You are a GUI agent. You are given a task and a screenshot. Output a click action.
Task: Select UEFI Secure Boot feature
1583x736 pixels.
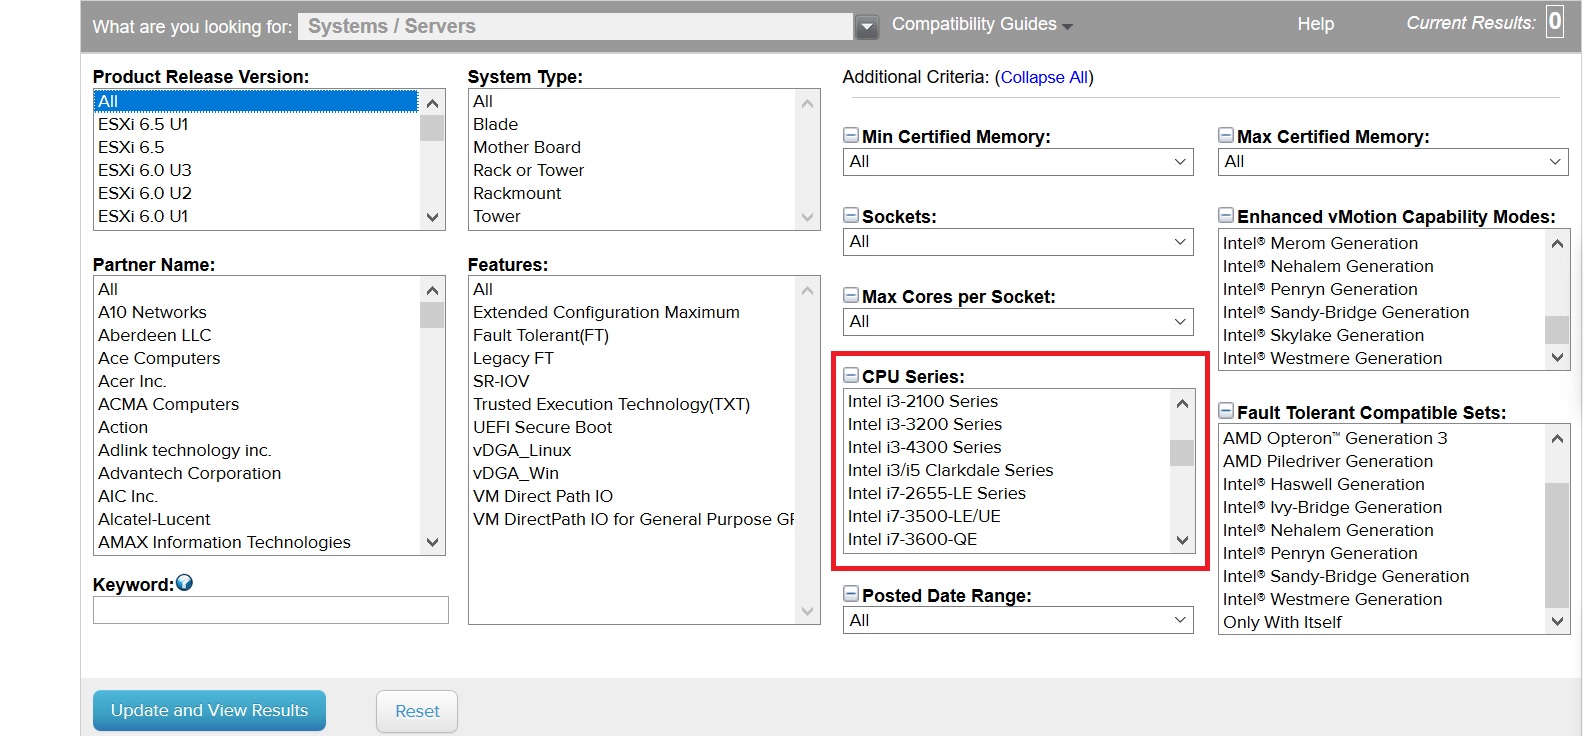632,427
